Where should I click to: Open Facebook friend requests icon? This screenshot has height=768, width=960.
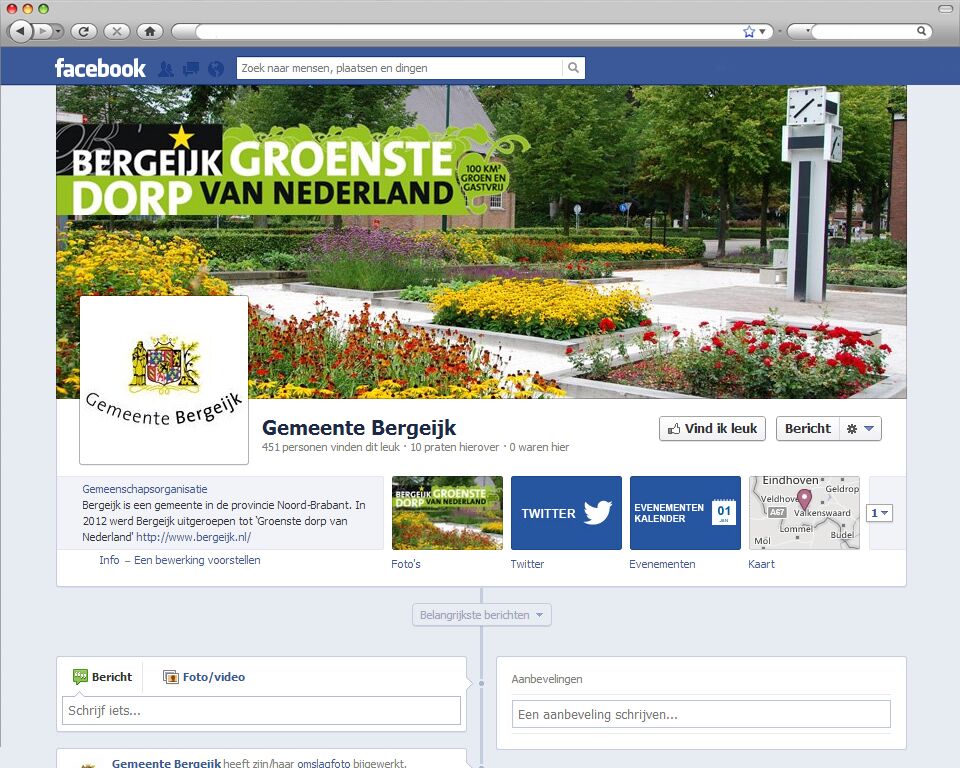coord(165,69)
